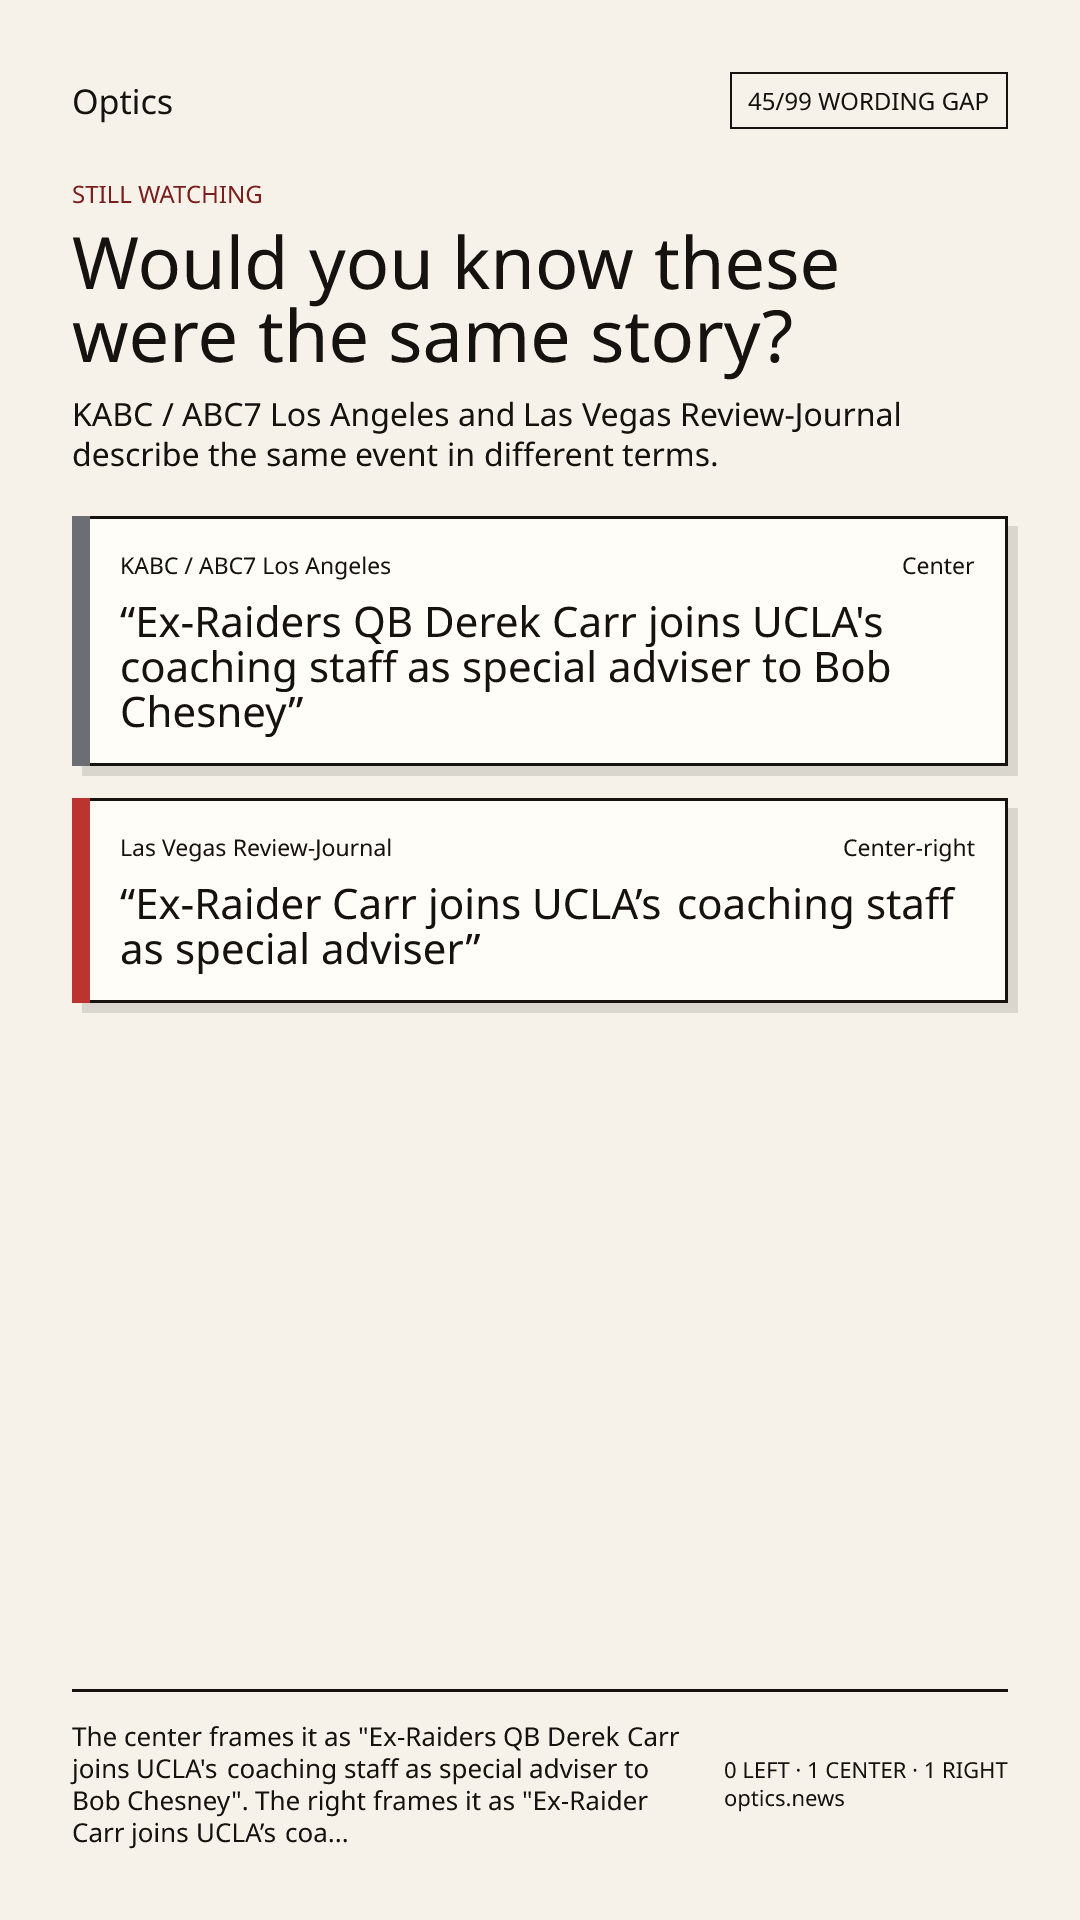Click the KABC / ABC7 Los Angeles source name

pos(255,566)
